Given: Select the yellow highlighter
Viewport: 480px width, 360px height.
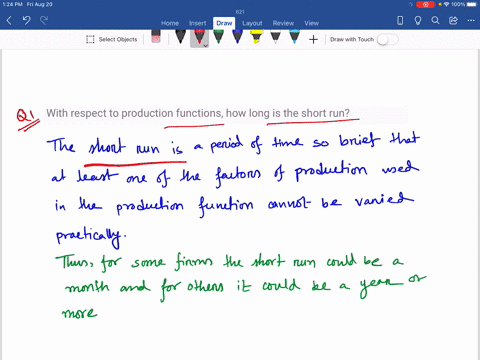Looking at the screenshot, I should (256, 37).
